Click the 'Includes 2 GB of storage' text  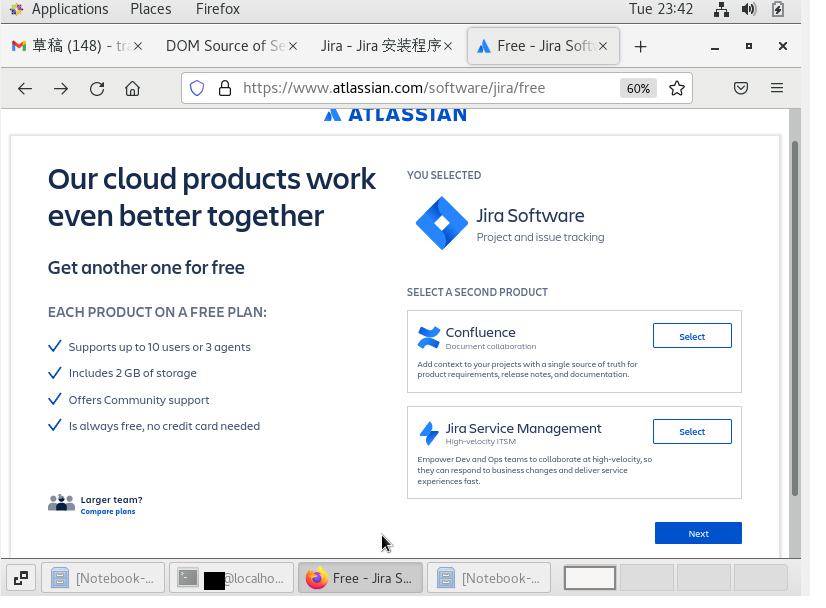coord(133,373)
